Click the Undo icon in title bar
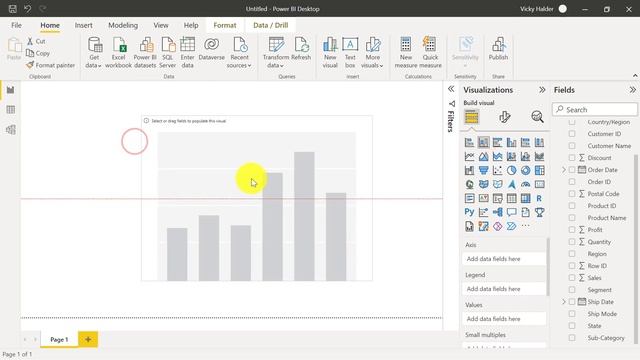This screenshot has height=360, width=640. point(27,9)
